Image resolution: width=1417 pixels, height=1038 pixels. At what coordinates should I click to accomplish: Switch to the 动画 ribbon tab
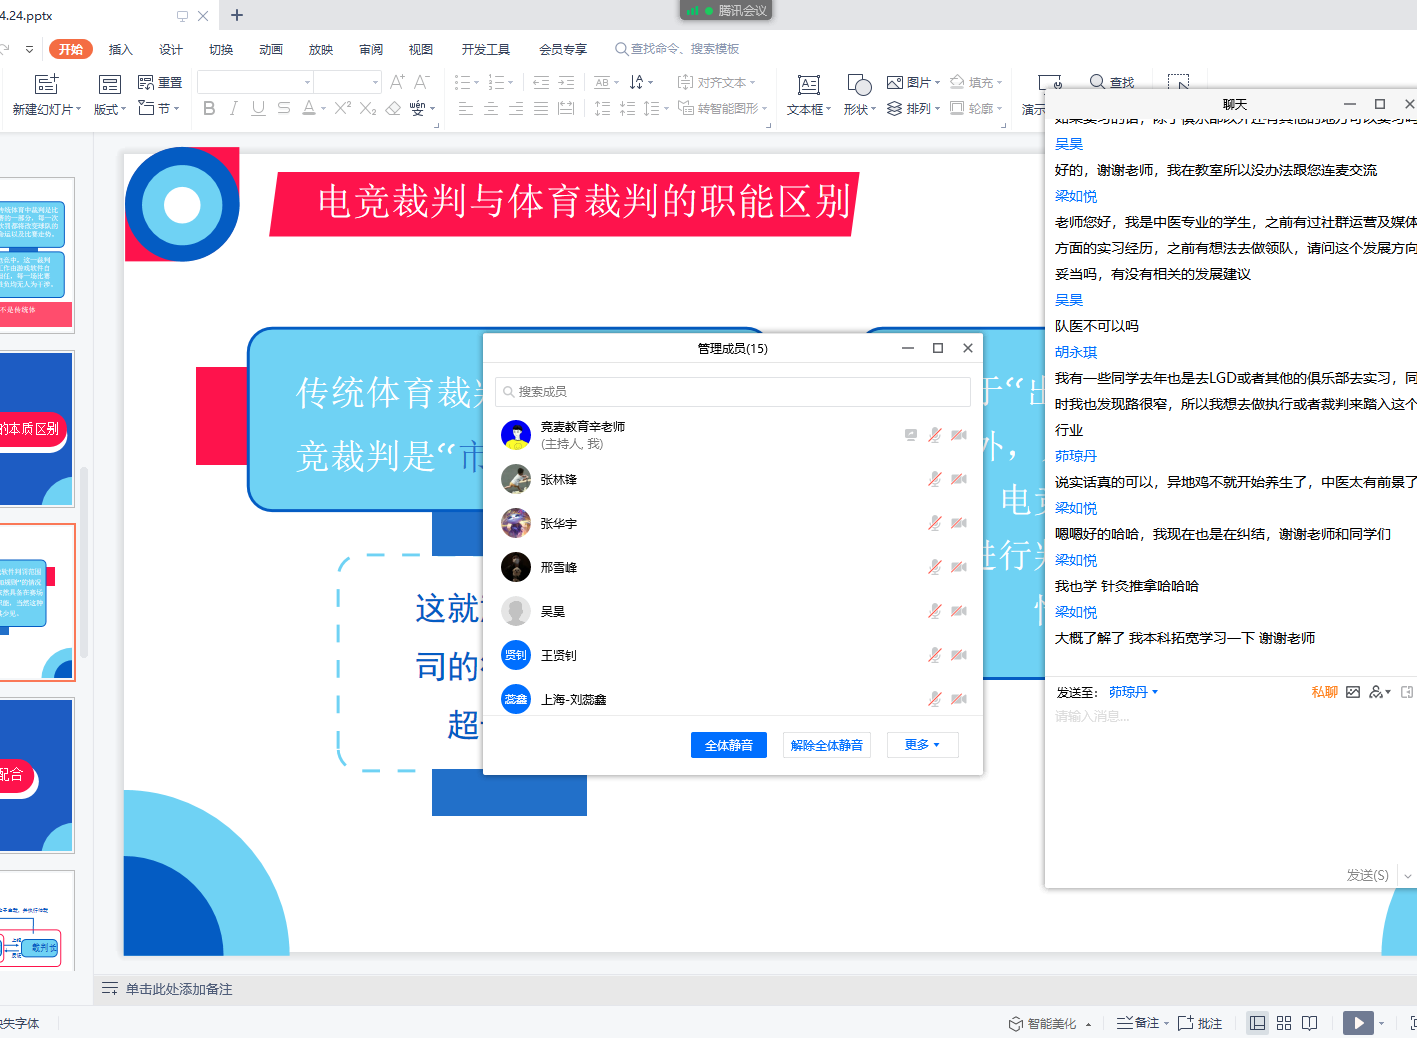pos(270,49)
